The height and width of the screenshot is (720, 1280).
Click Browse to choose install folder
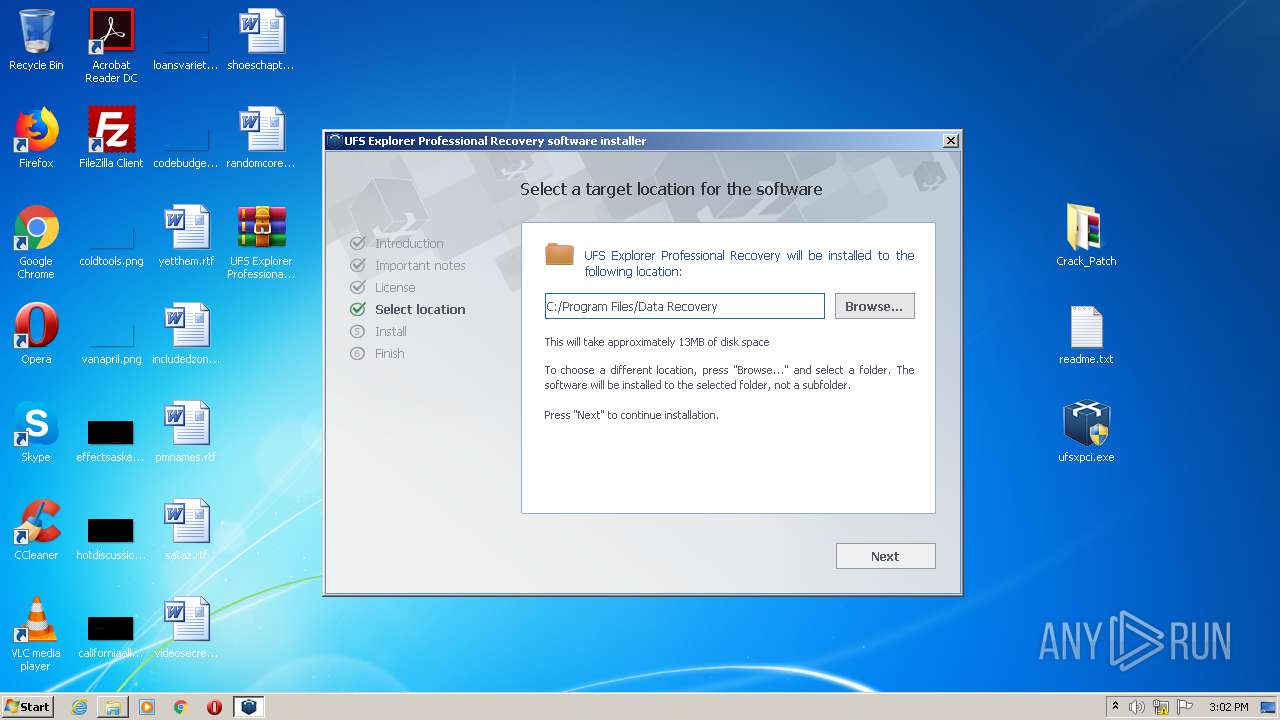point(874,306)
